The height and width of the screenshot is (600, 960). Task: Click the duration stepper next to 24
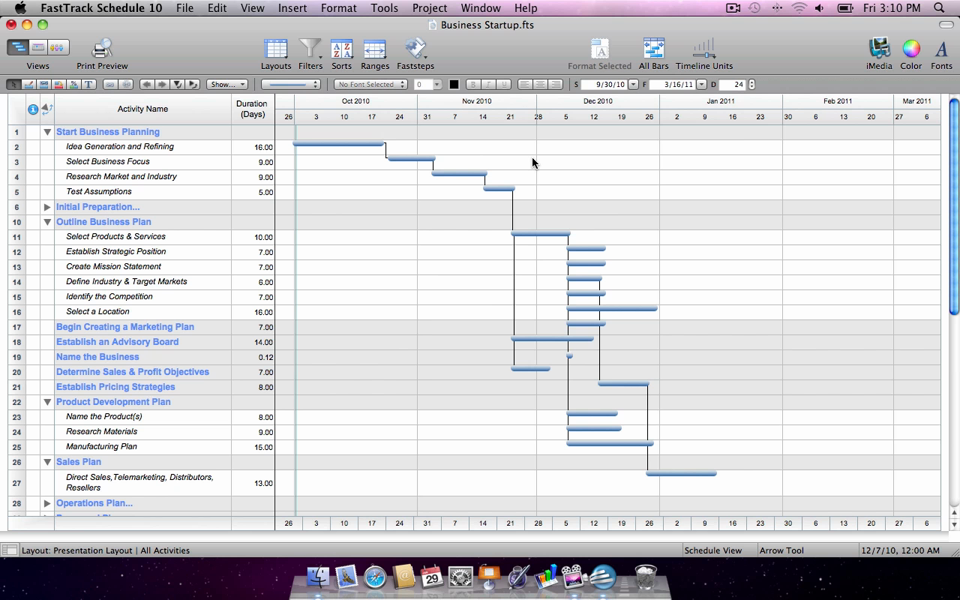[x=751, y=84]
